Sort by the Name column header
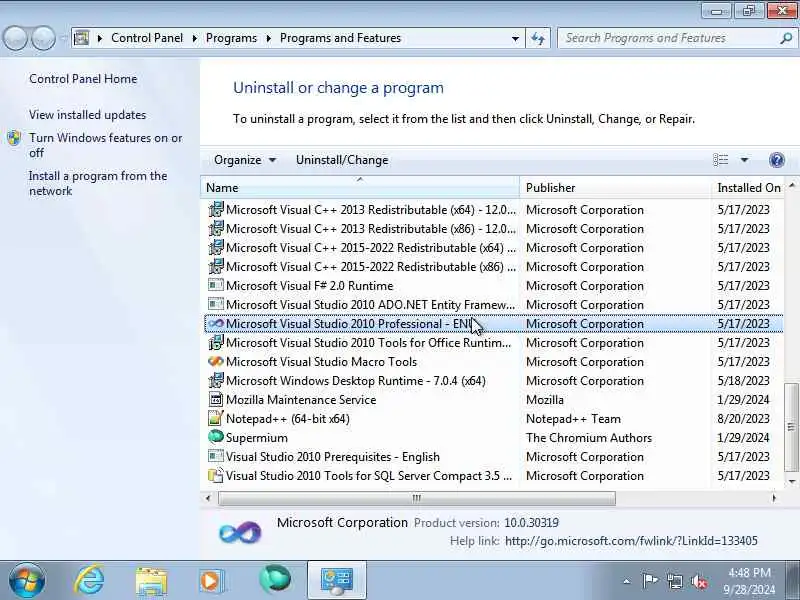 [x=360, y=188]
